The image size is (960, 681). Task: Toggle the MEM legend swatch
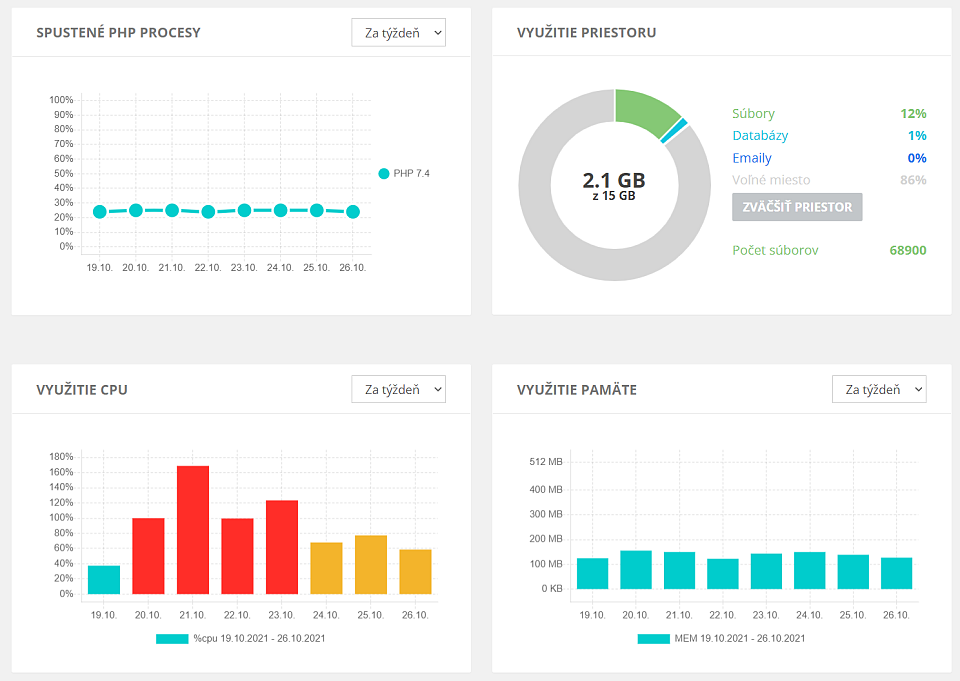(x=653, y=638)
